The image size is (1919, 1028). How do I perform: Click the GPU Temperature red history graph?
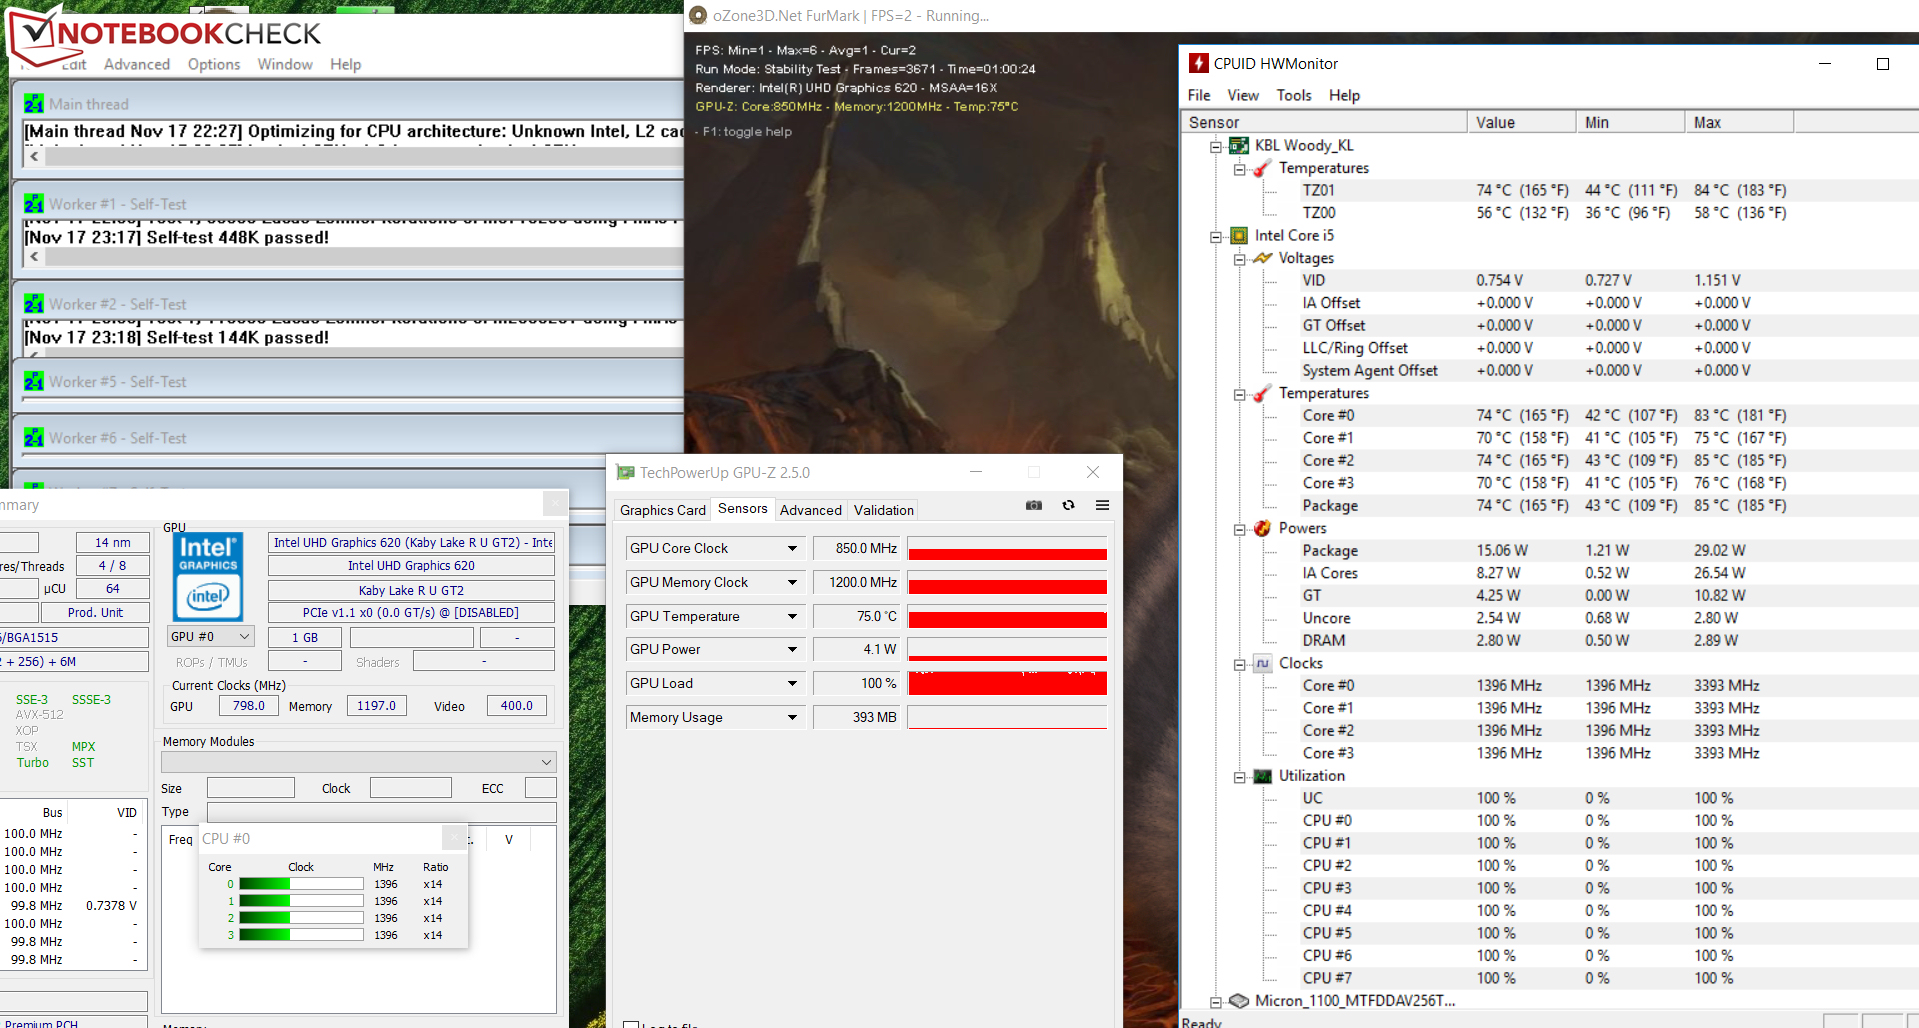(1007, 617)
